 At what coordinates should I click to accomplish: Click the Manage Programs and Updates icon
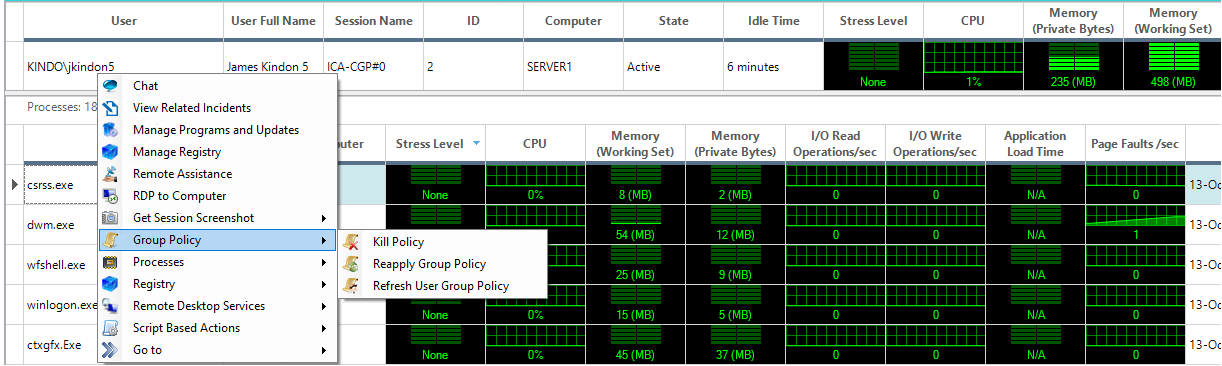[112, 130]
